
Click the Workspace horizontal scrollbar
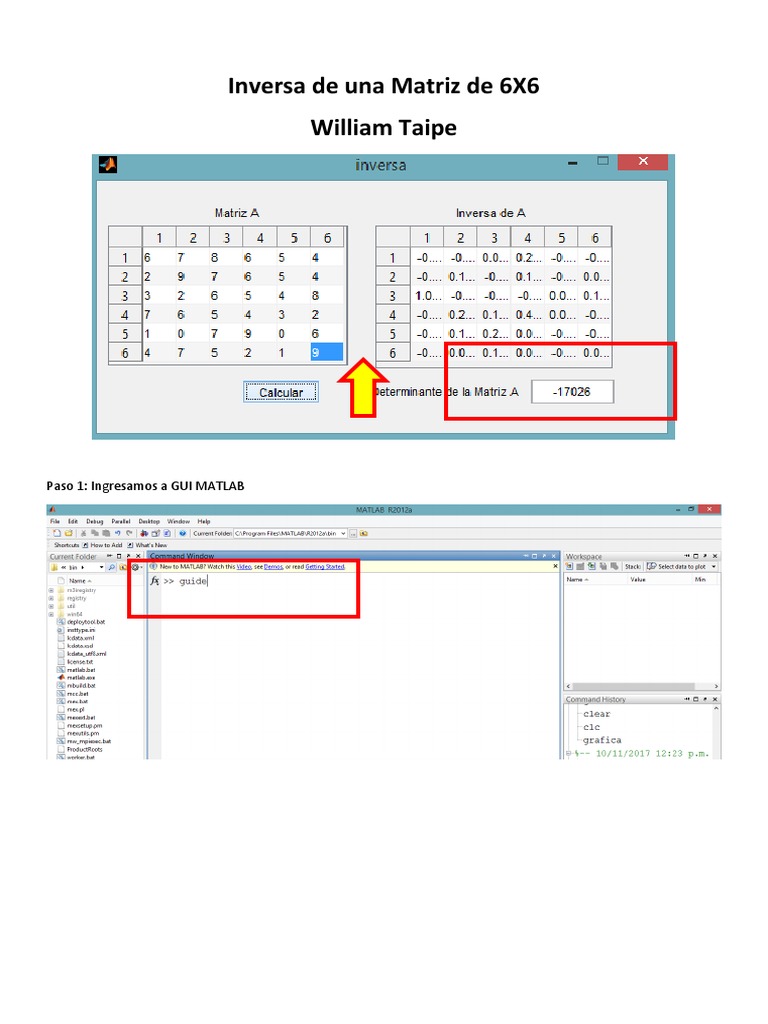[642, 686]
